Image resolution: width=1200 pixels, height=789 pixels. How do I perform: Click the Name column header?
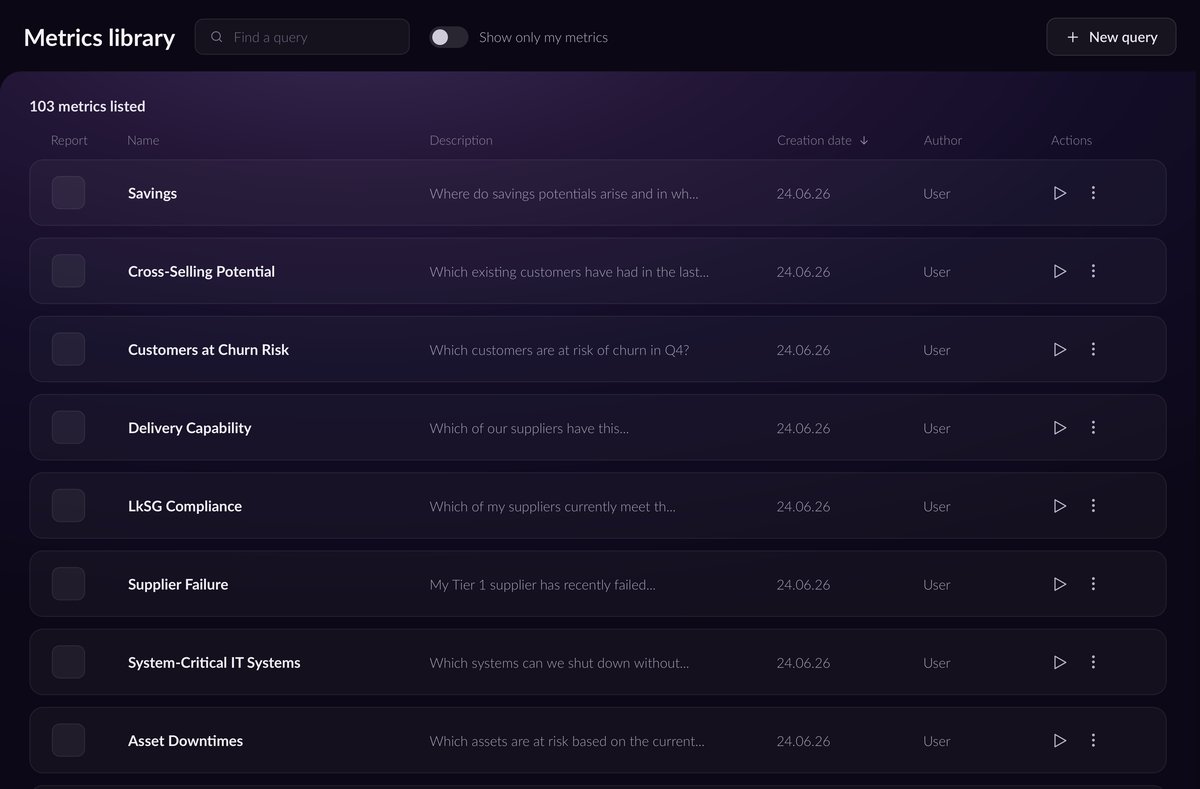[x=143, y=140]
